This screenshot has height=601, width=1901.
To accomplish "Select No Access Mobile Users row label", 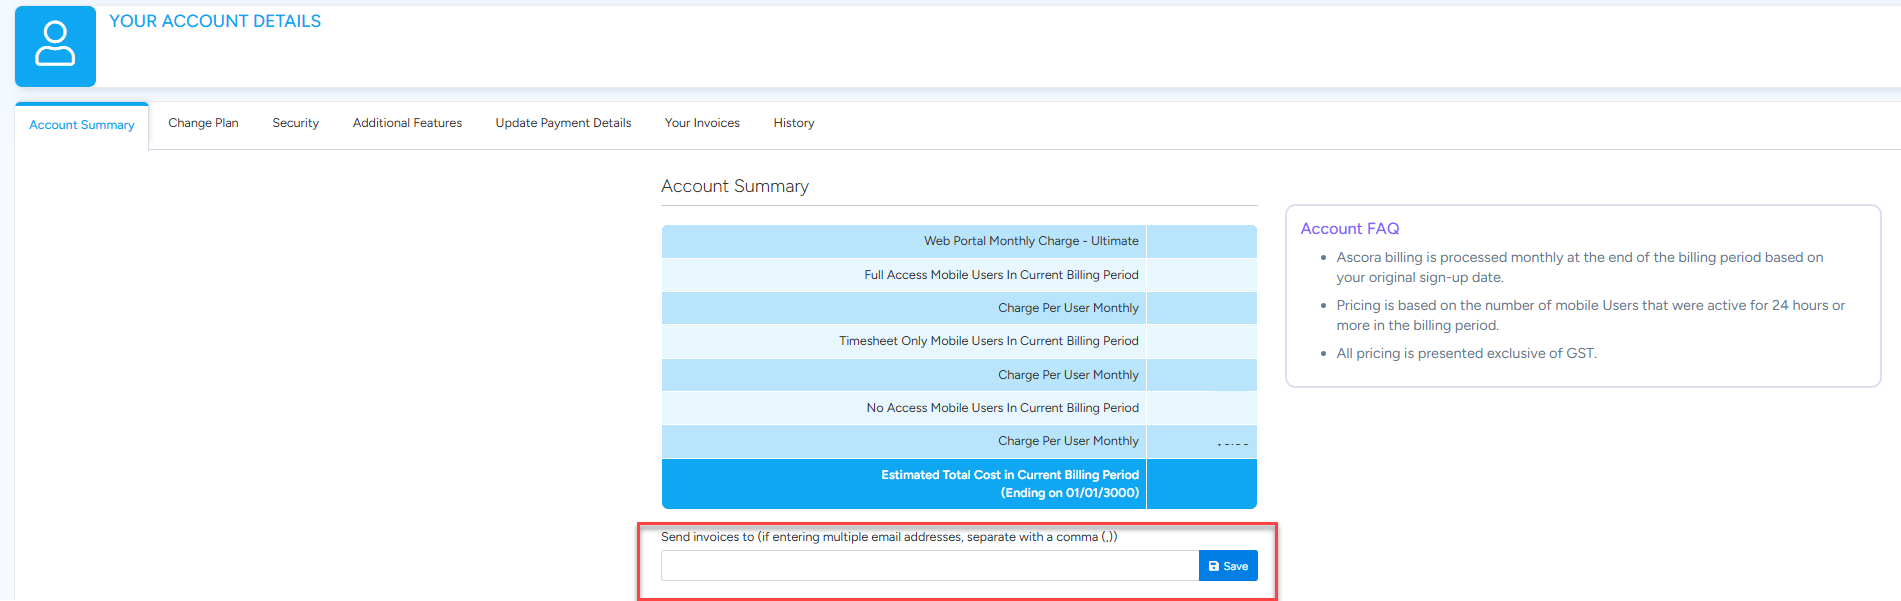I will pyautogui.click(x=1002, y=408).
